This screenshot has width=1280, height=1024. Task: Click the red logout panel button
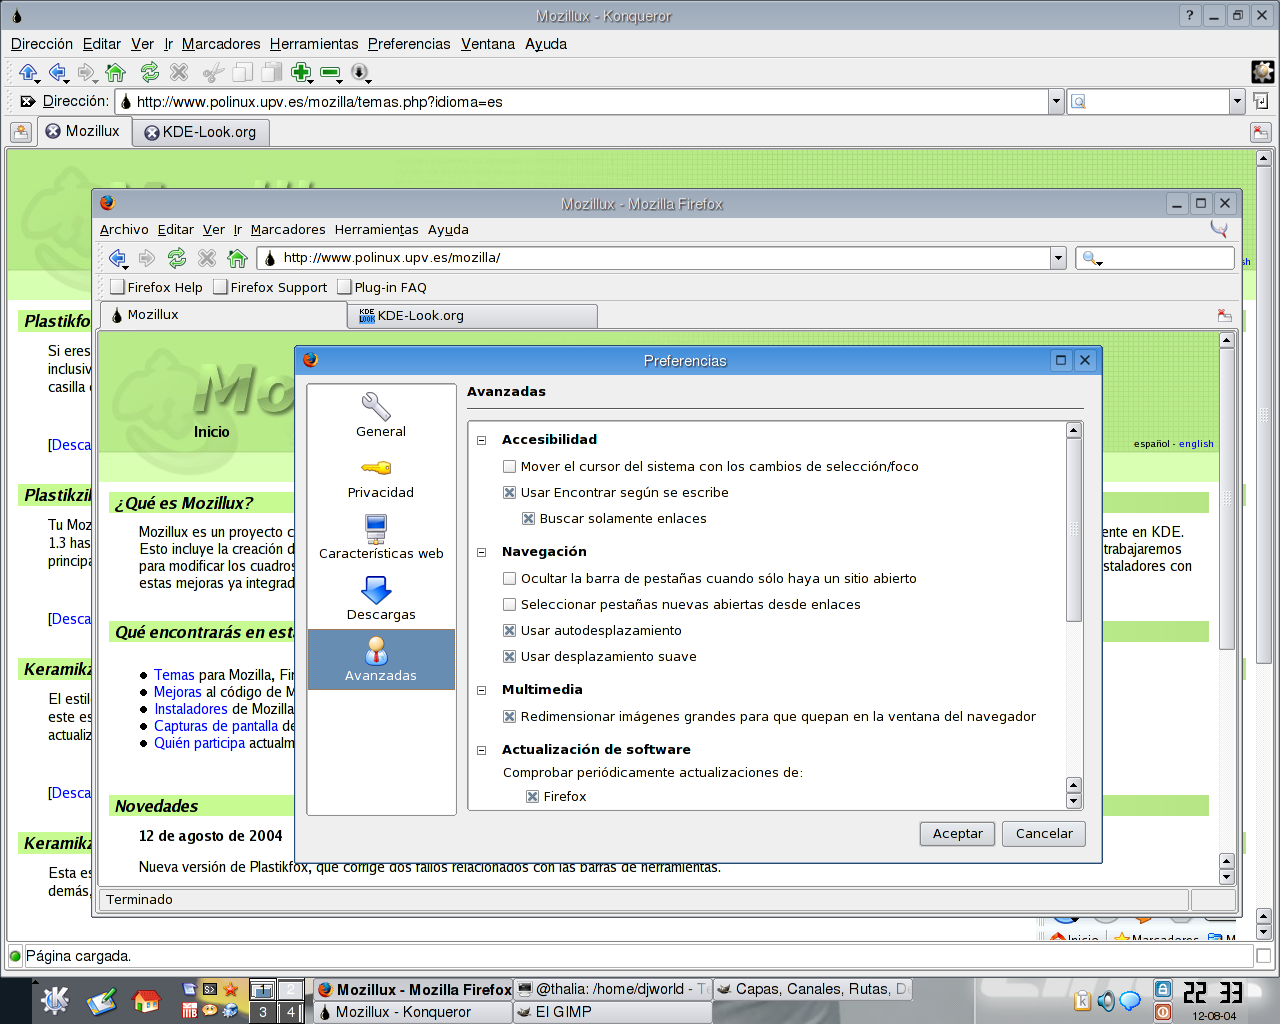[x=1163, y=1012]
